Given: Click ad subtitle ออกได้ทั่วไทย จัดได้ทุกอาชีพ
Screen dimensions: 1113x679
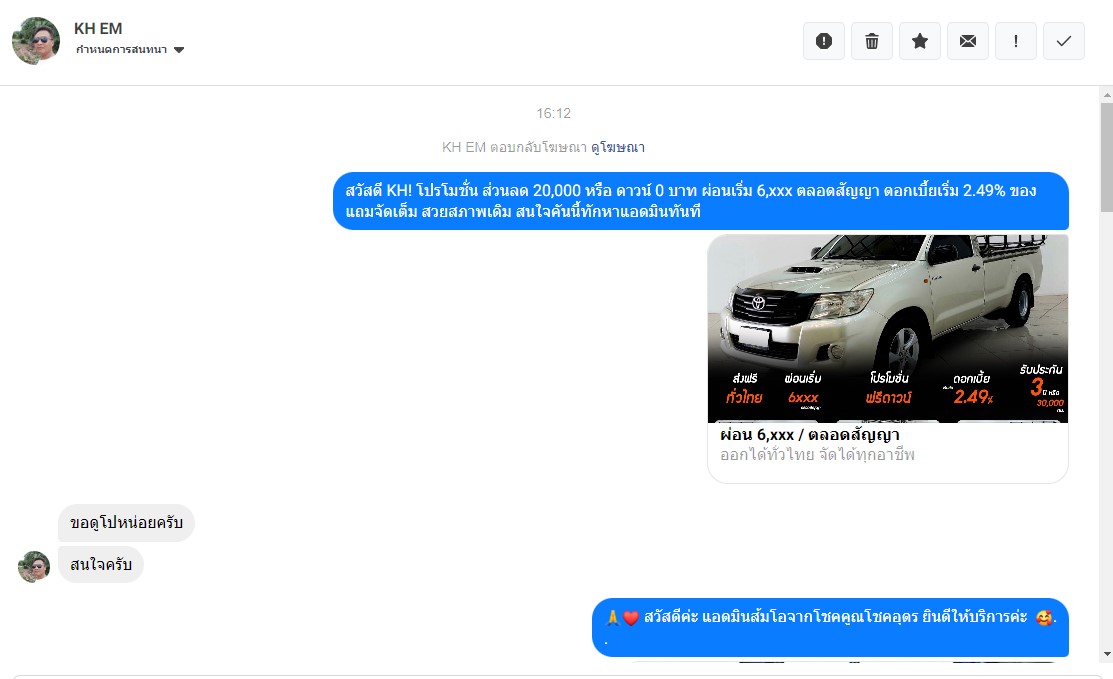Looking at the screenshot, I should [x=817, y=454].
